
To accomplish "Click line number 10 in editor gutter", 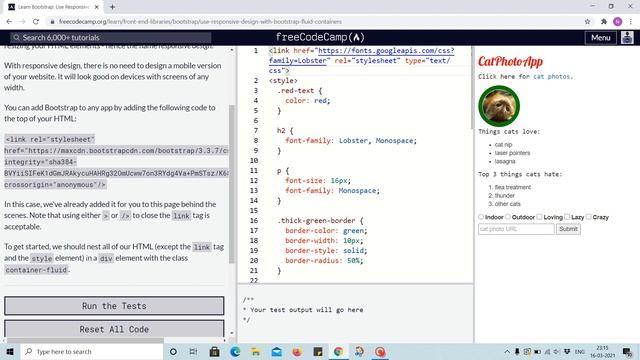I will 254,160.
